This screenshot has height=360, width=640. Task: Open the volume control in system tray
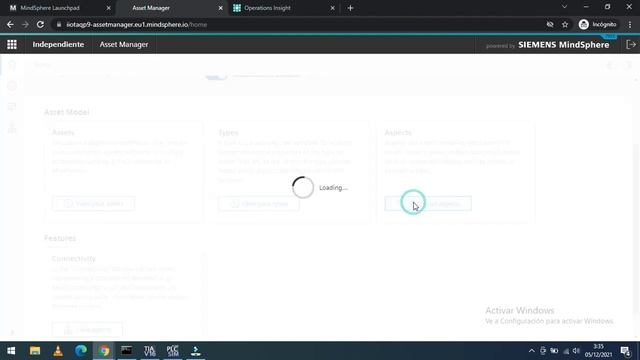[576, 351]
